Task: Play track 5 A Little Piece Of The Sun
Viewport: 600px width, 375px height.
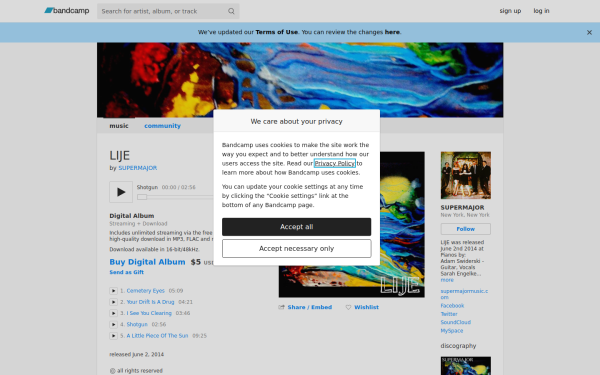Action: click(x=113, y=336)
